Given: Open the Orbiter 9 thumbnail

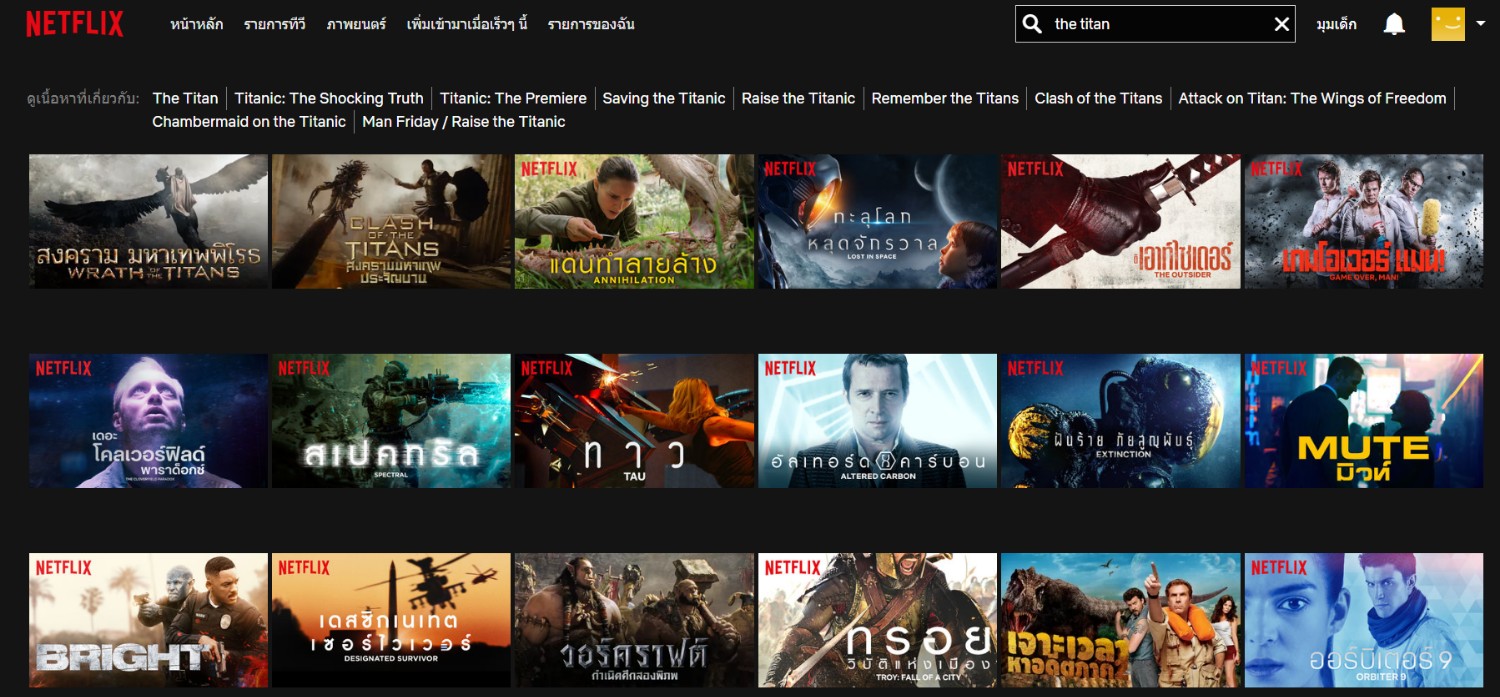Looking at the screenshot, I should [x=1364, y=620].
